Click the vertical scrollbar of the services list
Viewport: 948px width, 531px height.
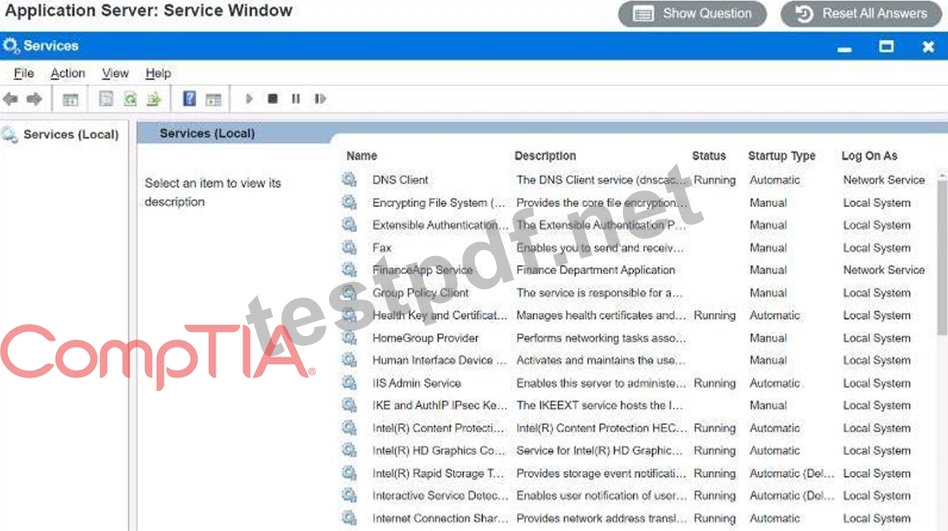(x=942, y=351)
